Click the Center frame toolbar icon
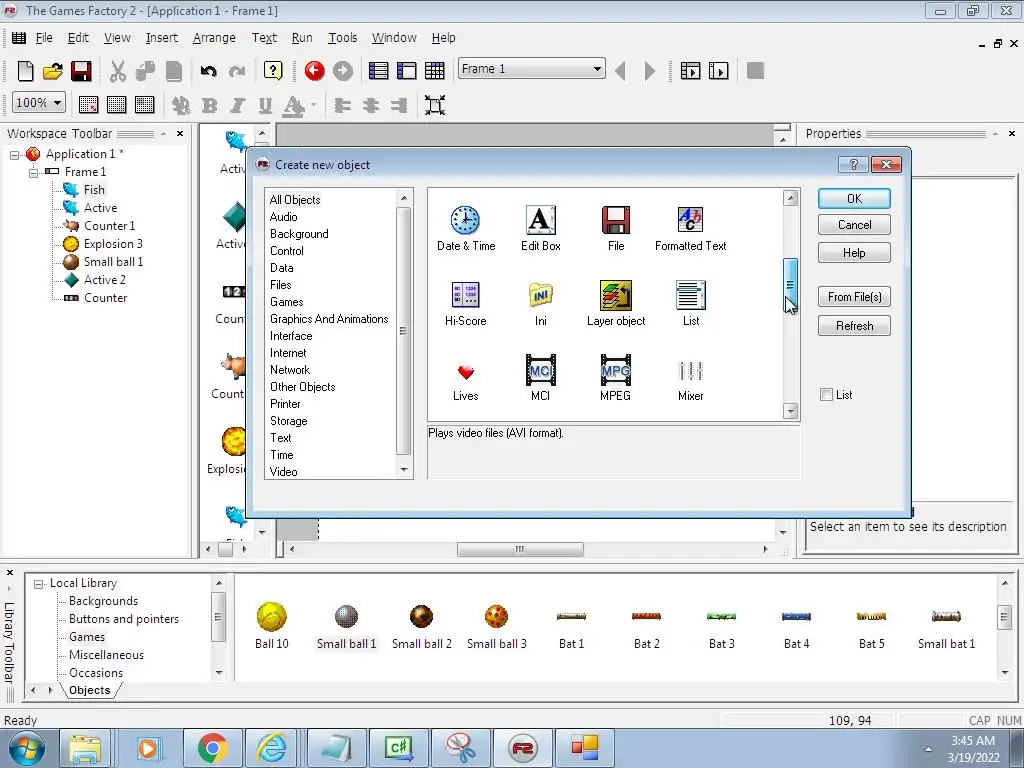Screen dimensions: 1024x768 tap(435, 104)
